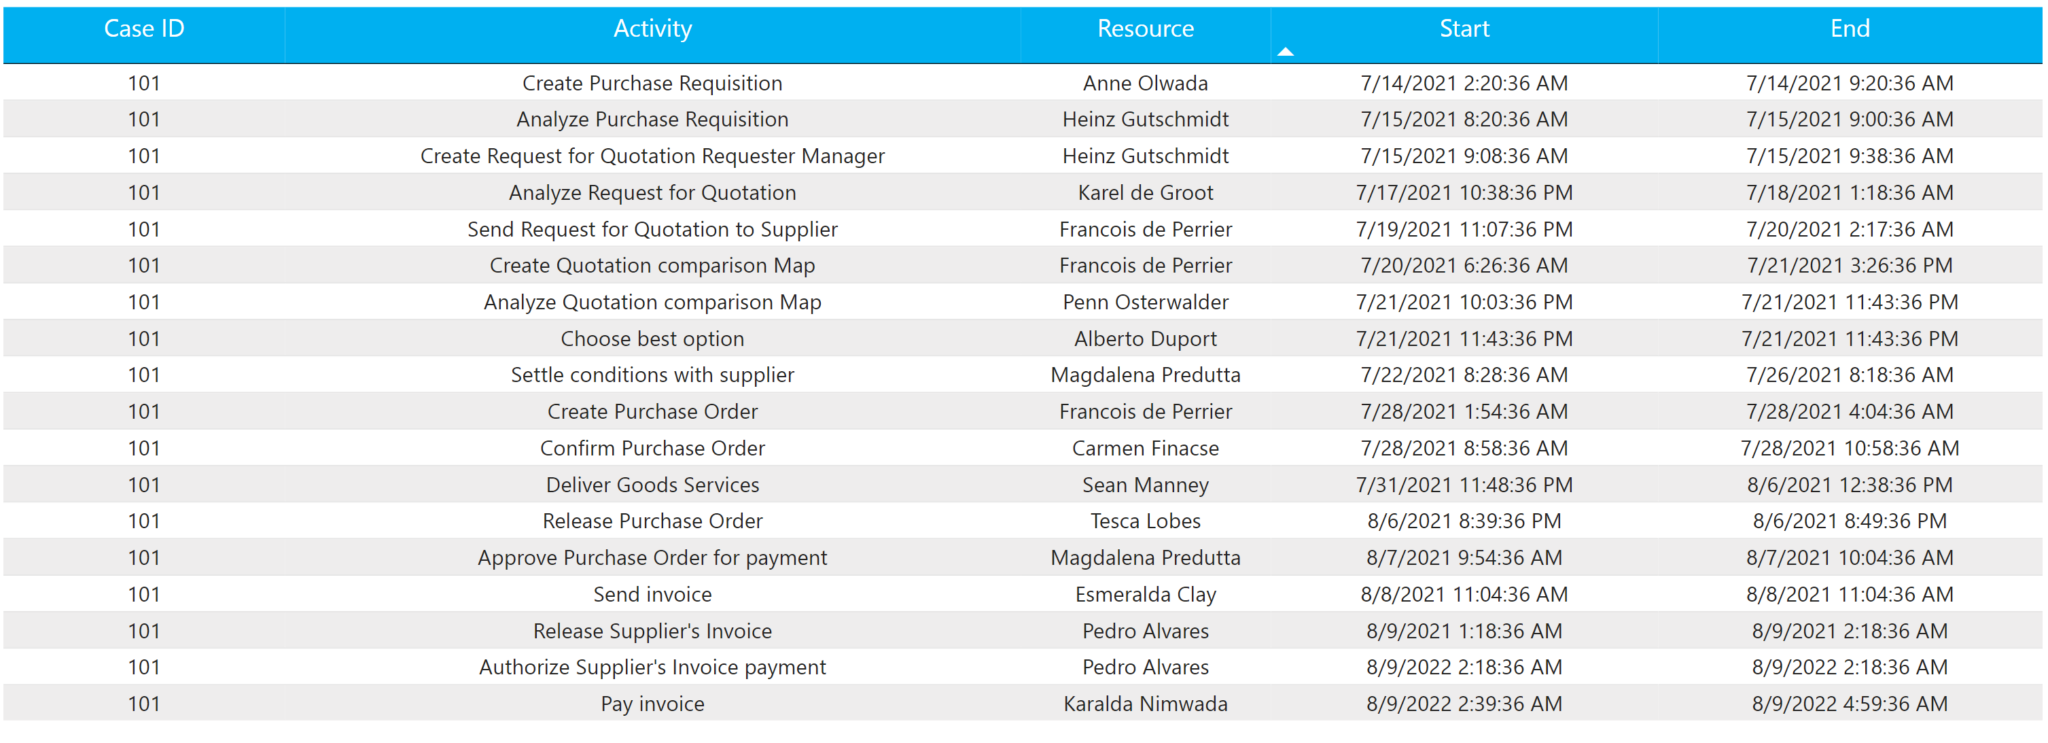2048x743 pixels.
Task: Select the Deliver Goods Services activity cell
Action: (x=652, y=485)
